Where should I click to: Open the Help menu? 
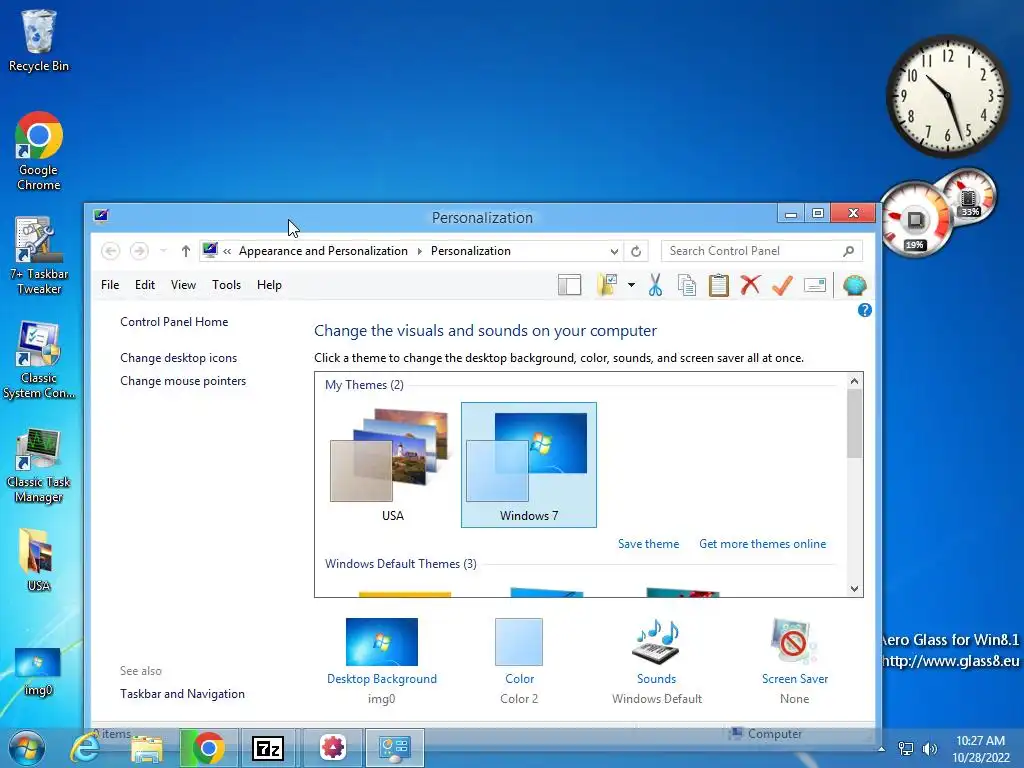point(269,285)
